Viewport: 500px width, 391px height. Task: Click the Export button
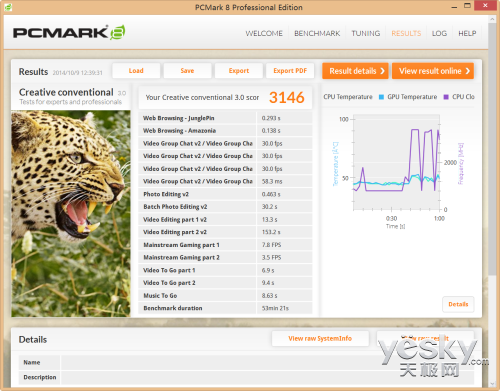(239, 71)
